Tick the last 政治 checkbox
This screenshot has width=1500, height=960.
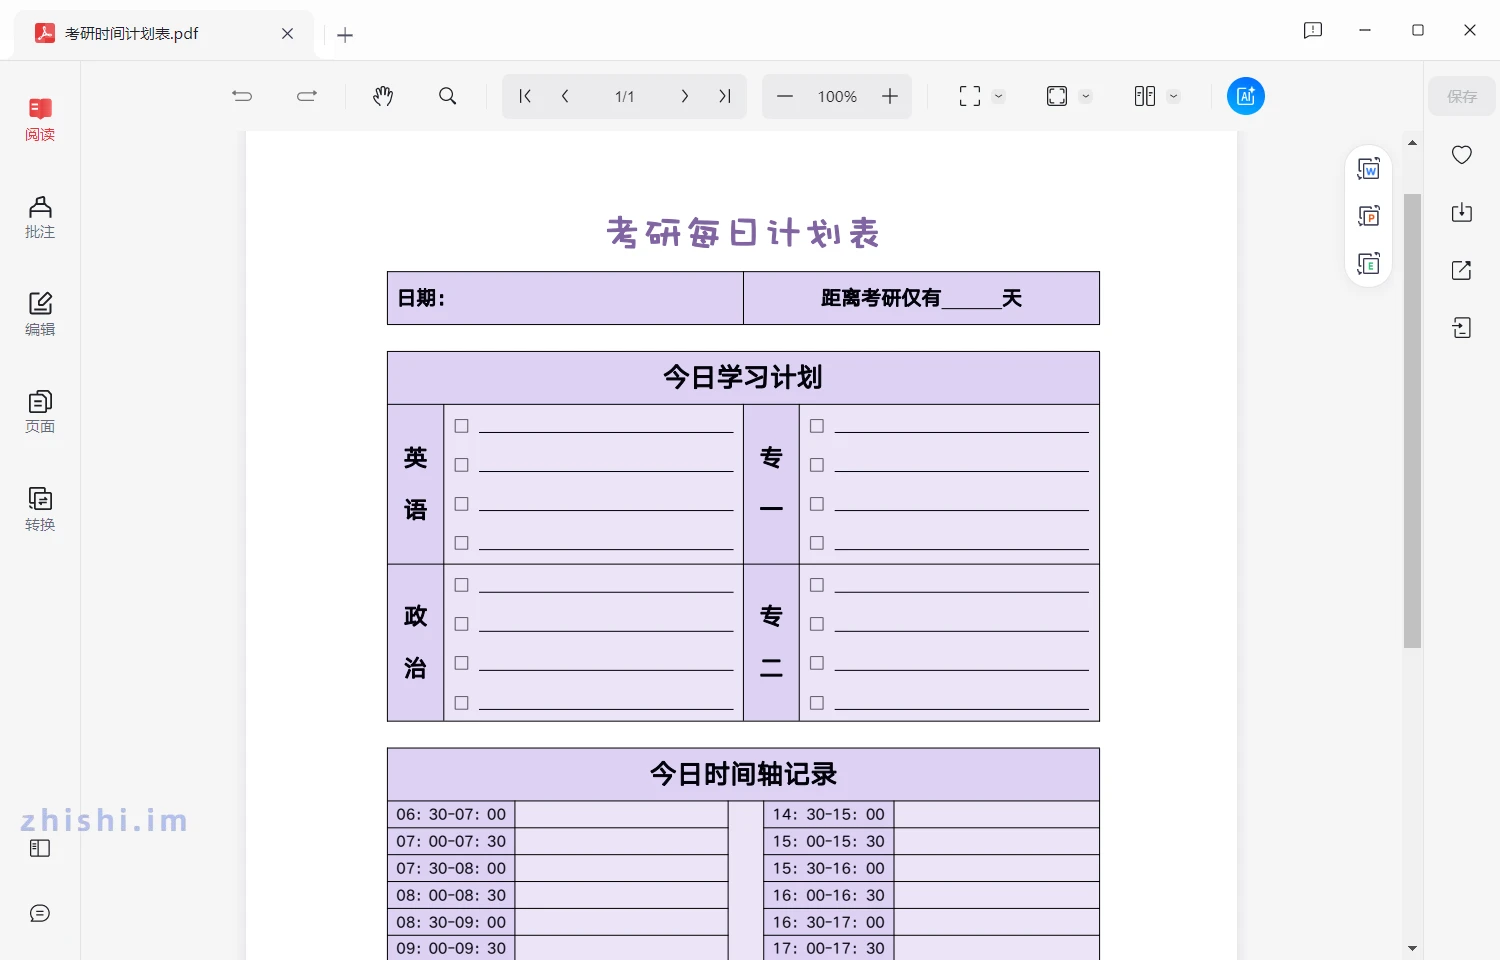click(x=461, y=703)
